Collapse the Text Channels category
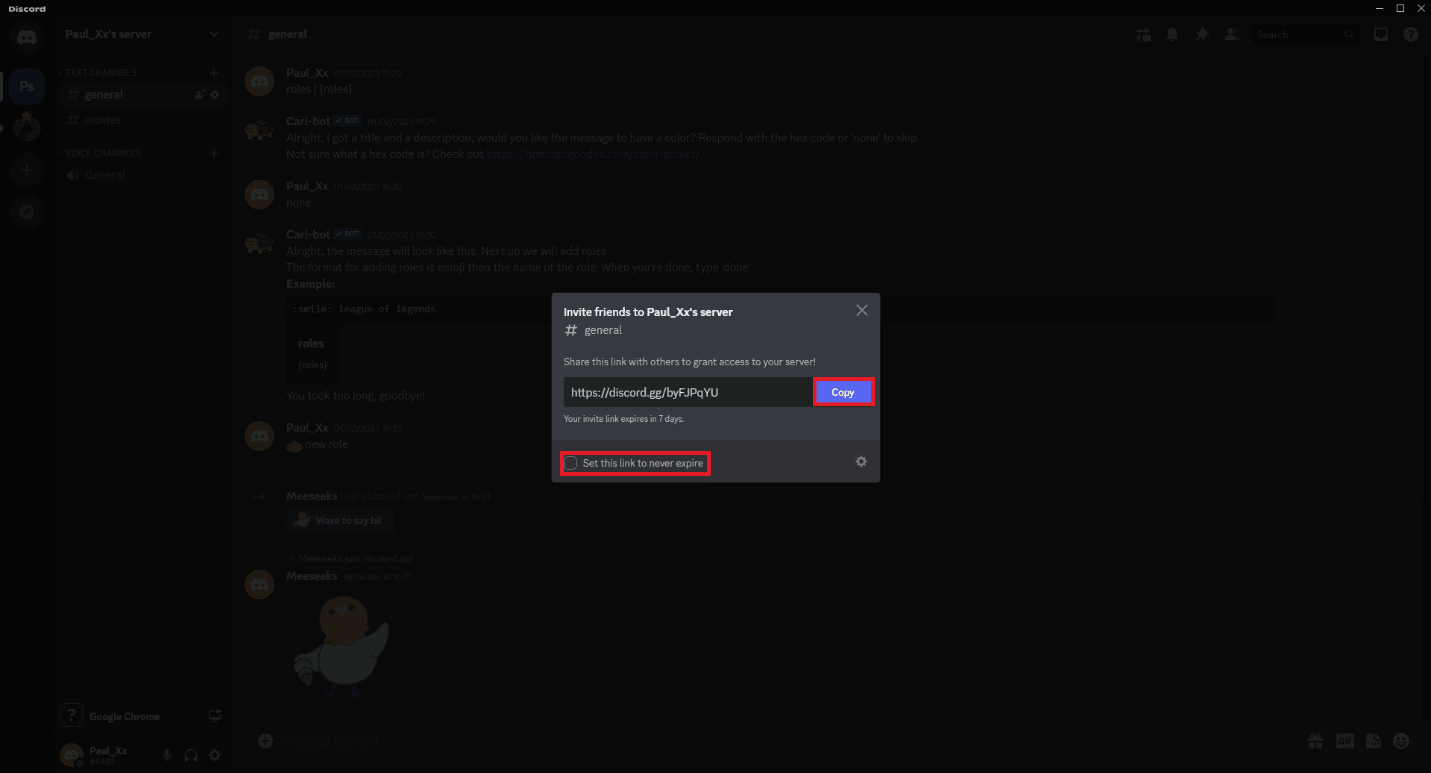The image size is (1431, 773). click(100, 73)
